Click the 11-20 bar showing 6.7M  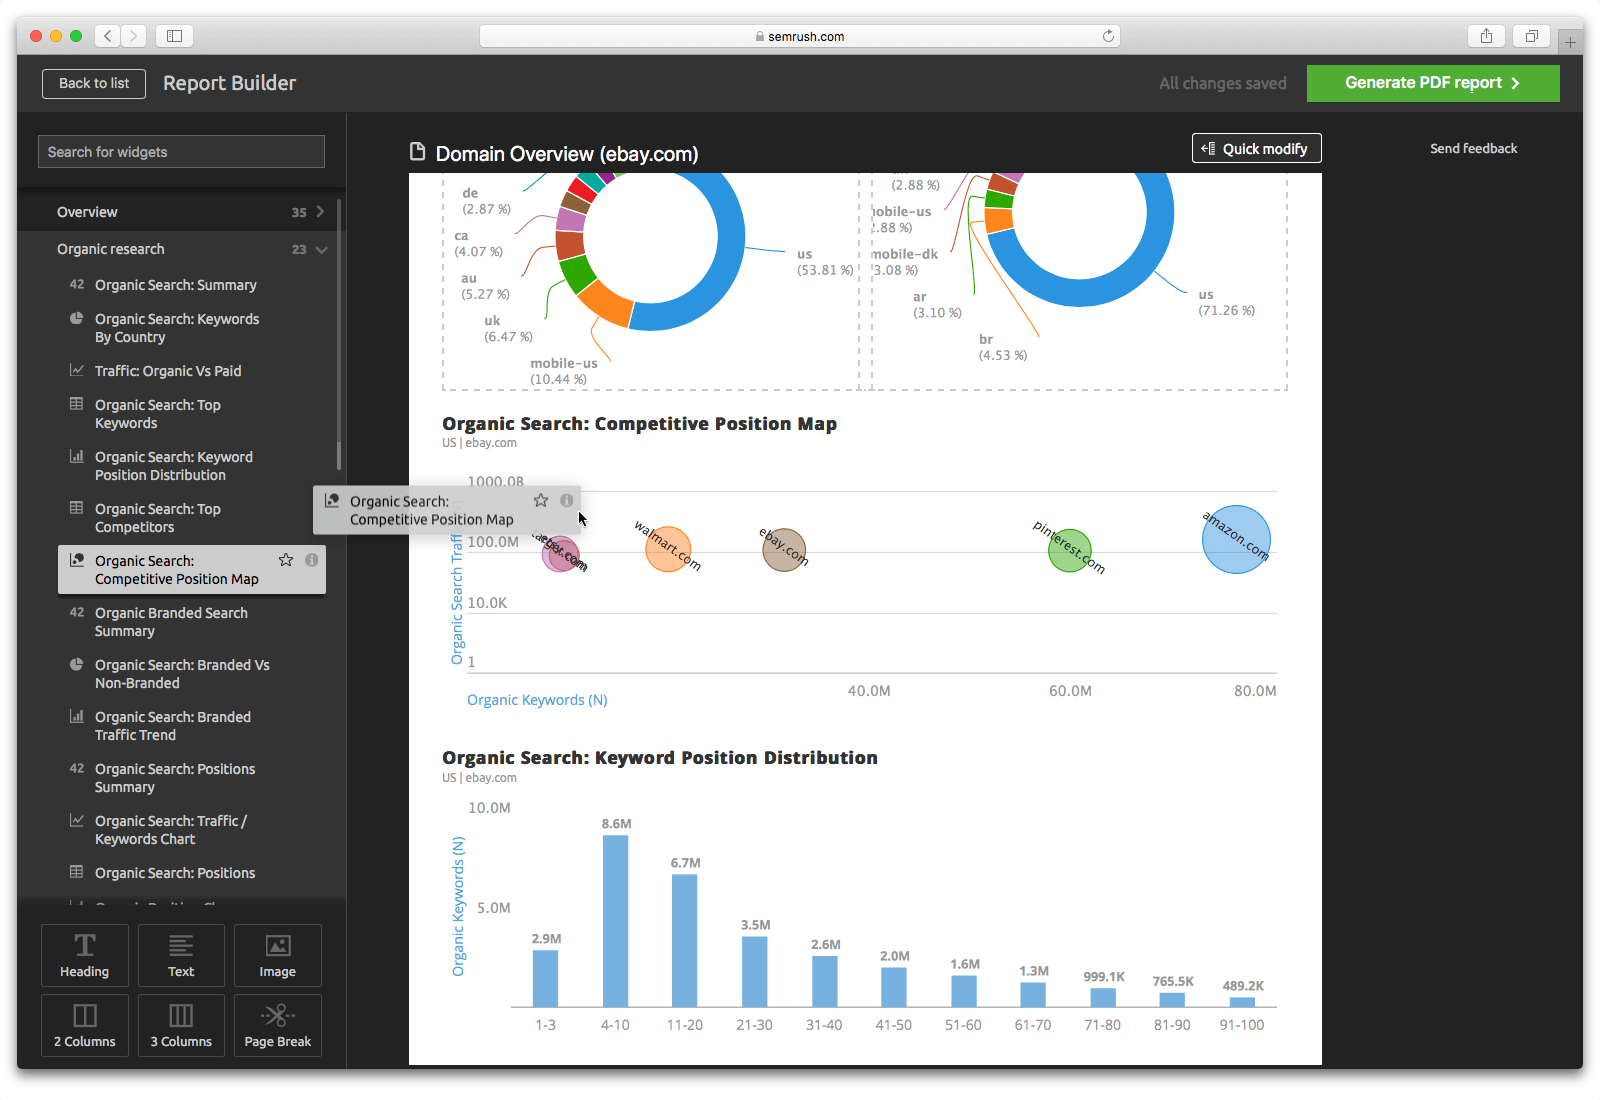pyautogui.click(x=685, y=941)
